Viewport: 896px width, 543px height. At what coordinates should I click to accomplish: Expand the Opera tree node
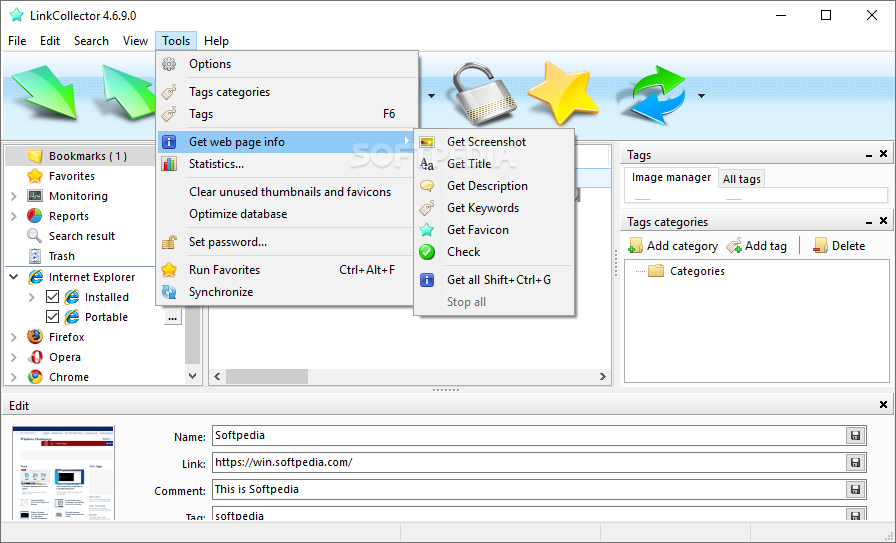tap(14, 357)
